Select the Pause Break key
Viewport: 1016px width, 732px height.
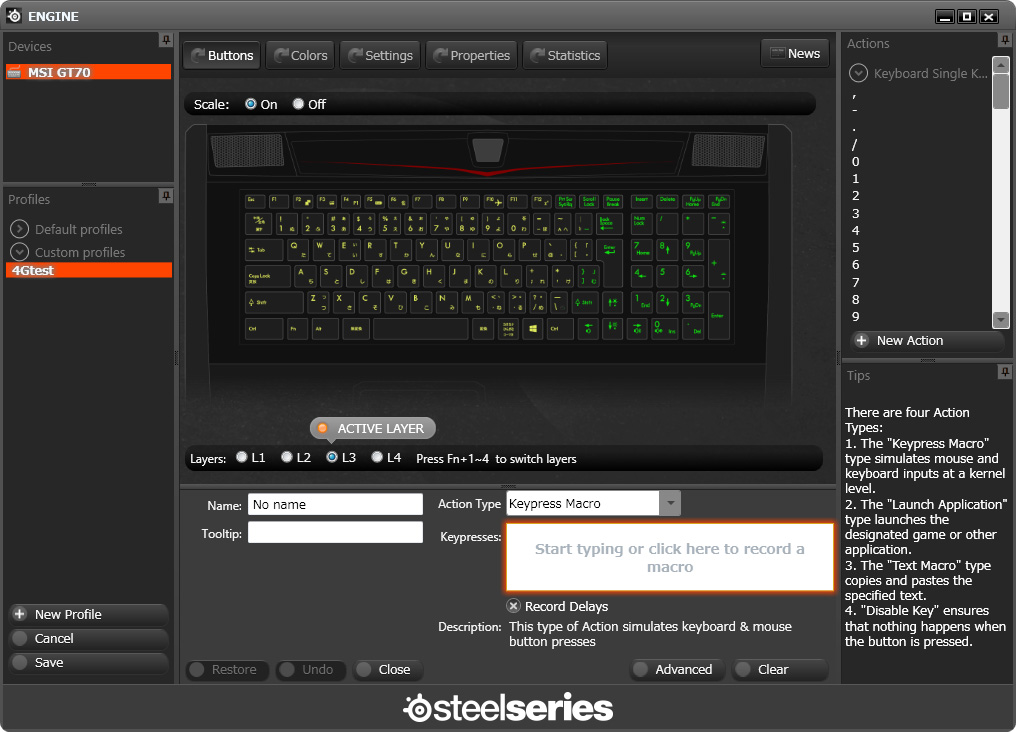(x=612, y=201)
